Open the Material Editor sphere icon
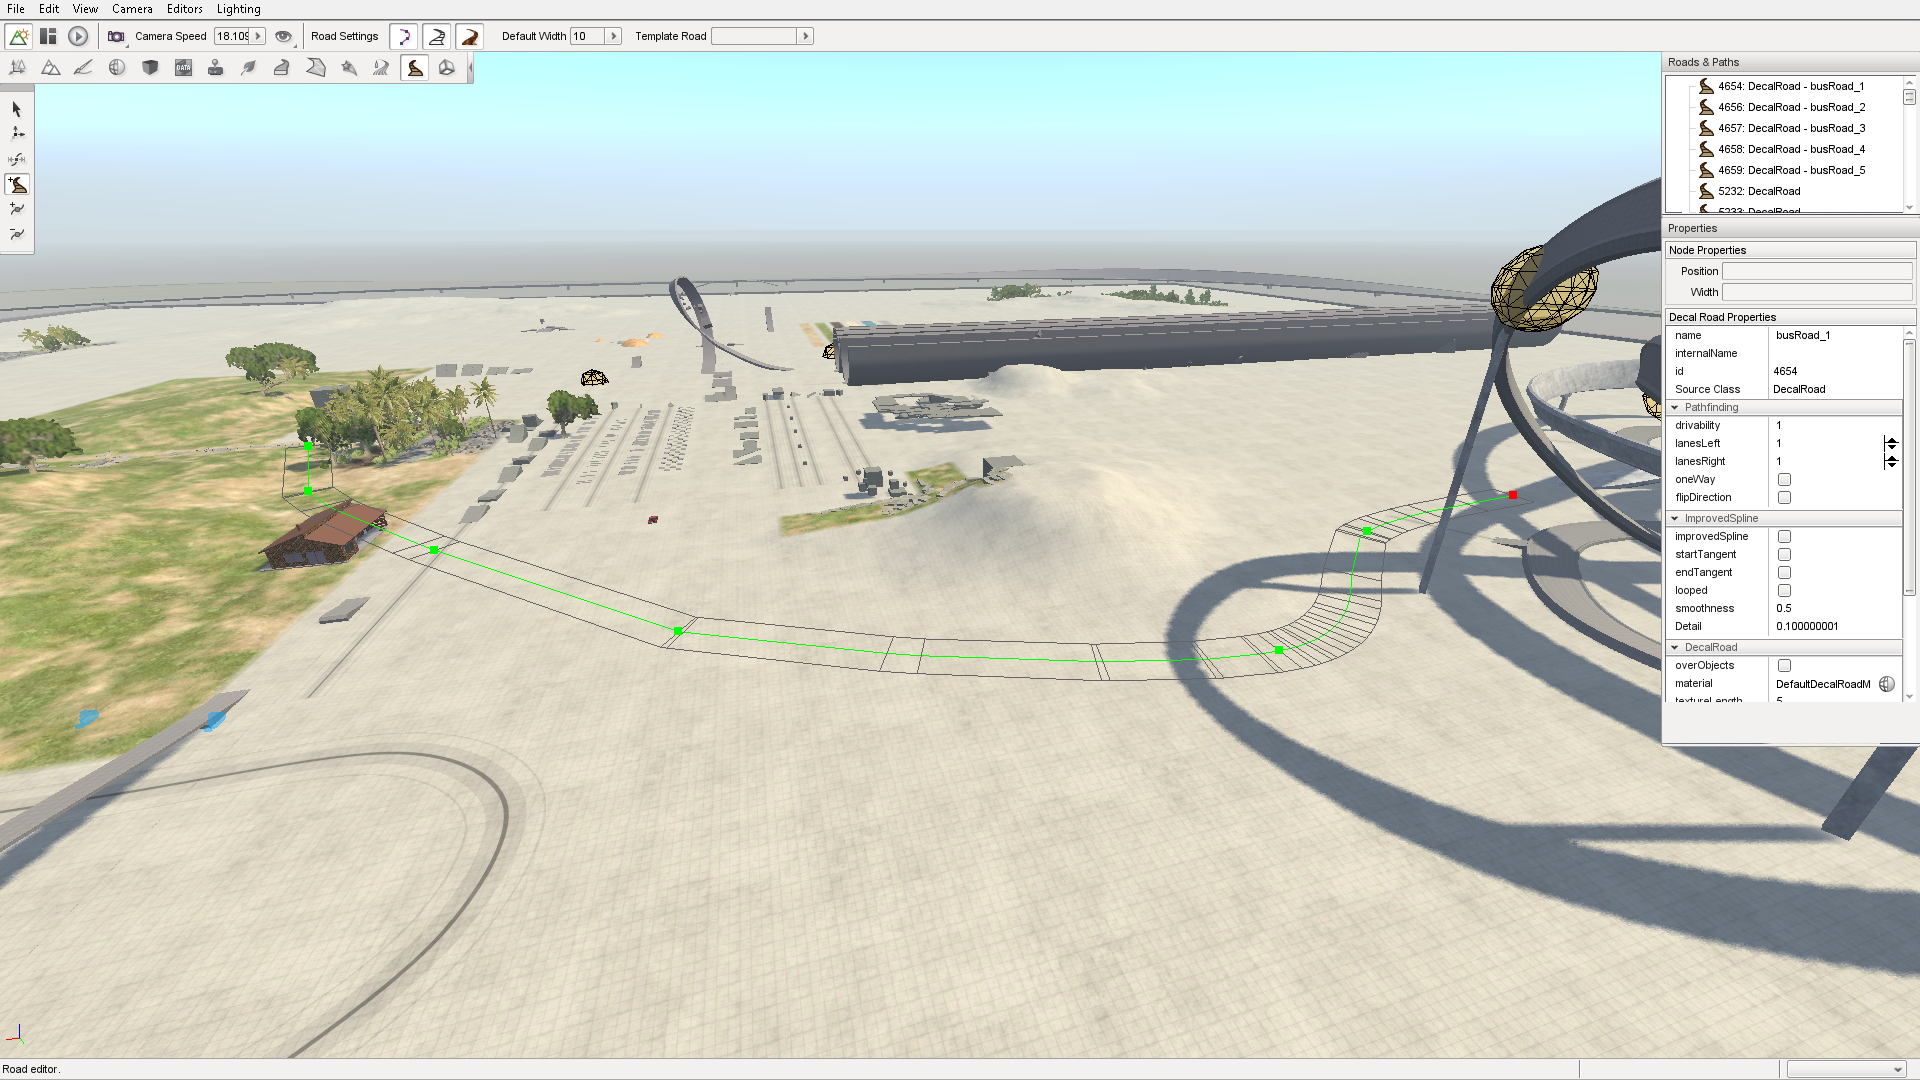This screenshot has width=1920, height=1080. [x=117, y=68]
